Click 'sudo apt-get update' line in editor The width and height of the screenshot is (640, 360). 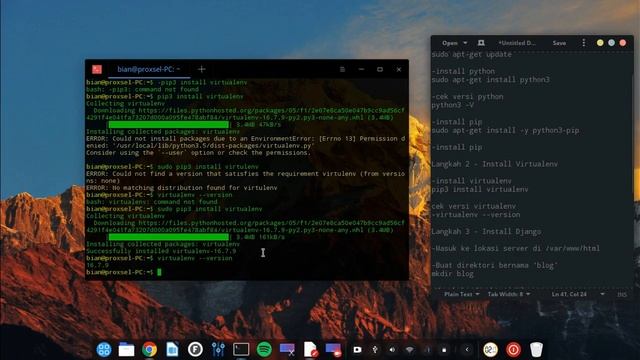click(x=471, y=54)
